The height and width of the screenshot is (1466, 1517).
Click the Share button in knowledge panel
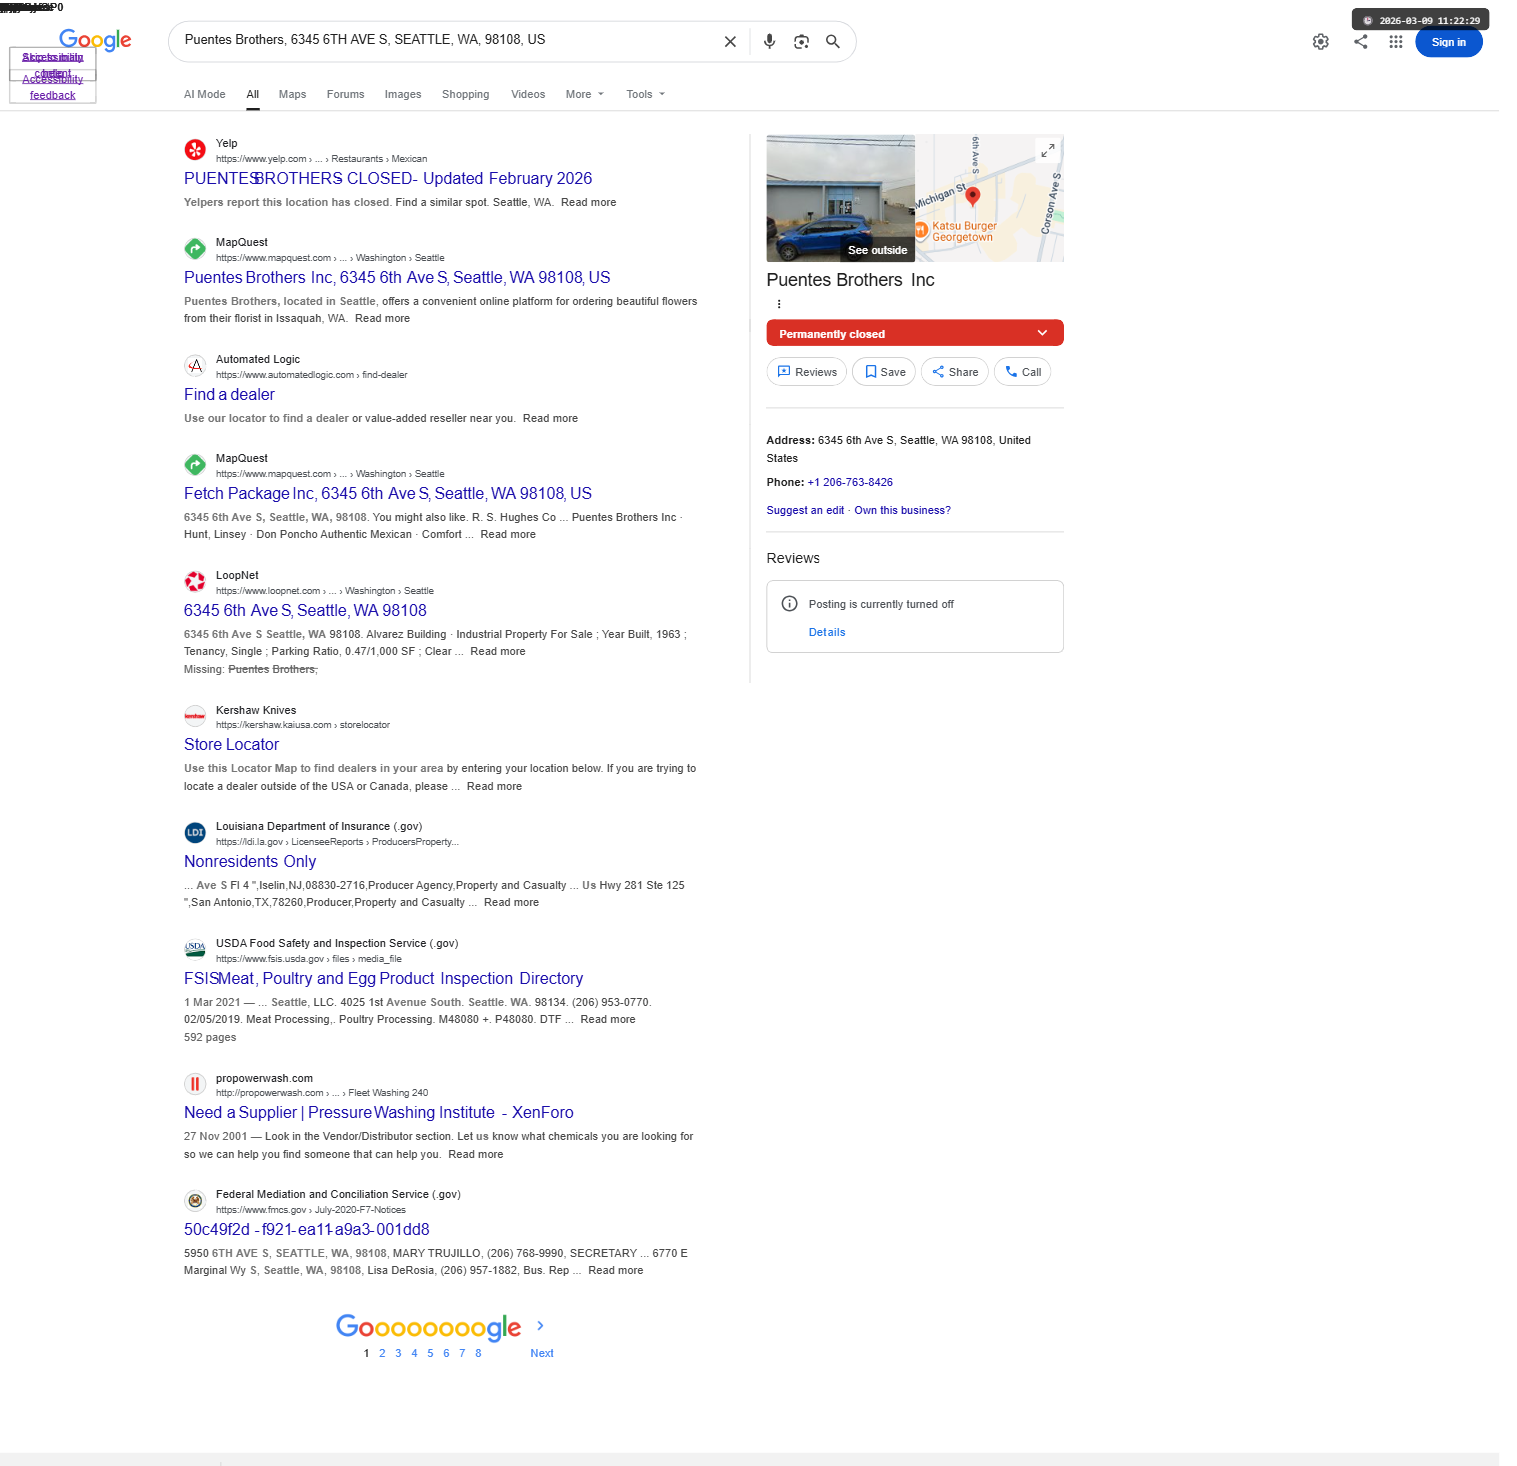click(955, 372)
